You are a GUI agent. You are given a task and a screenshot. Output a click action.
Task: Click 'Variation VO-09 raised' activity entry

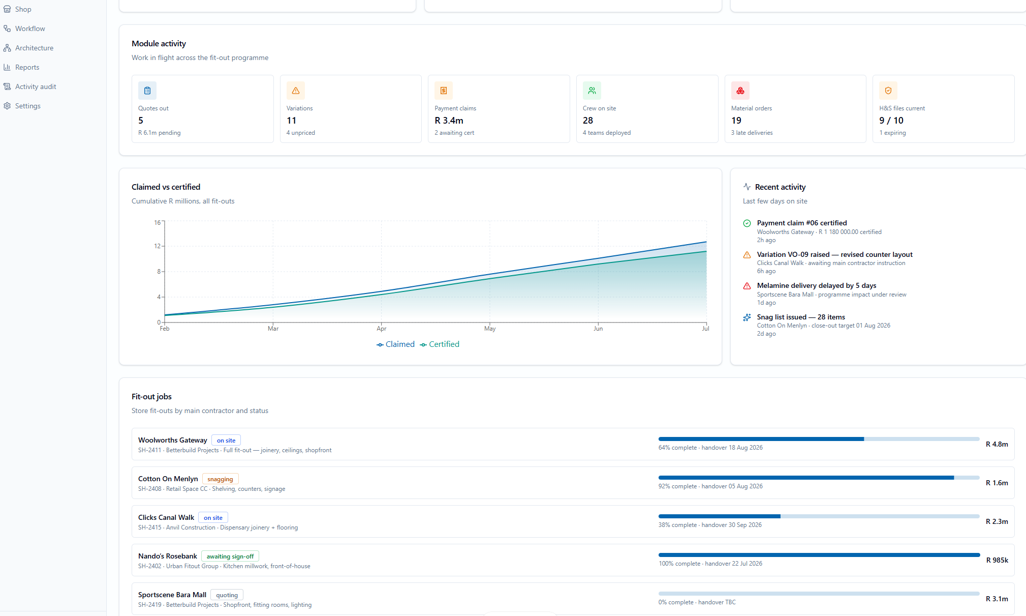(x=834, y=255)
